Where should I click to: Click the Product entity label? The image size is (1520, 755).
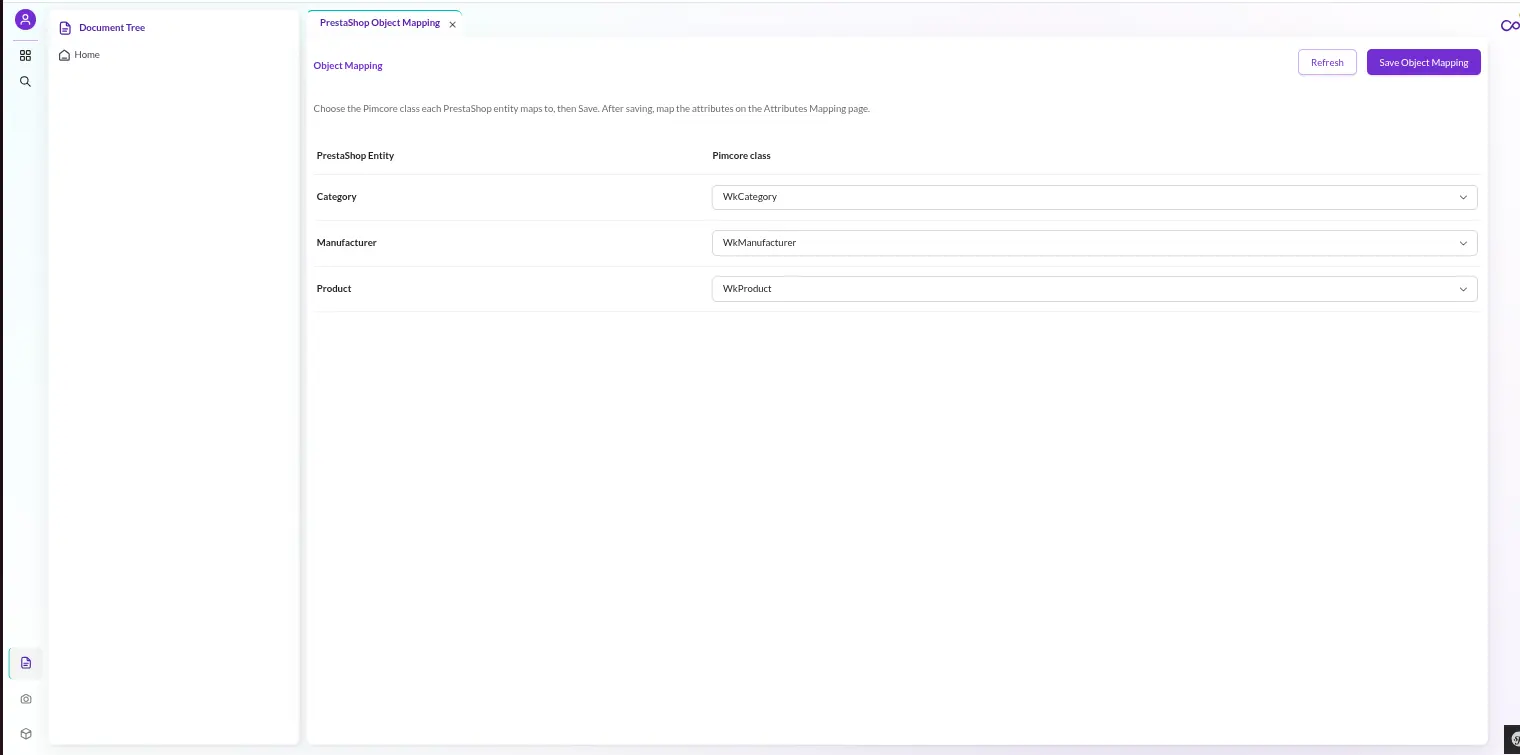(x=334, y=289)
